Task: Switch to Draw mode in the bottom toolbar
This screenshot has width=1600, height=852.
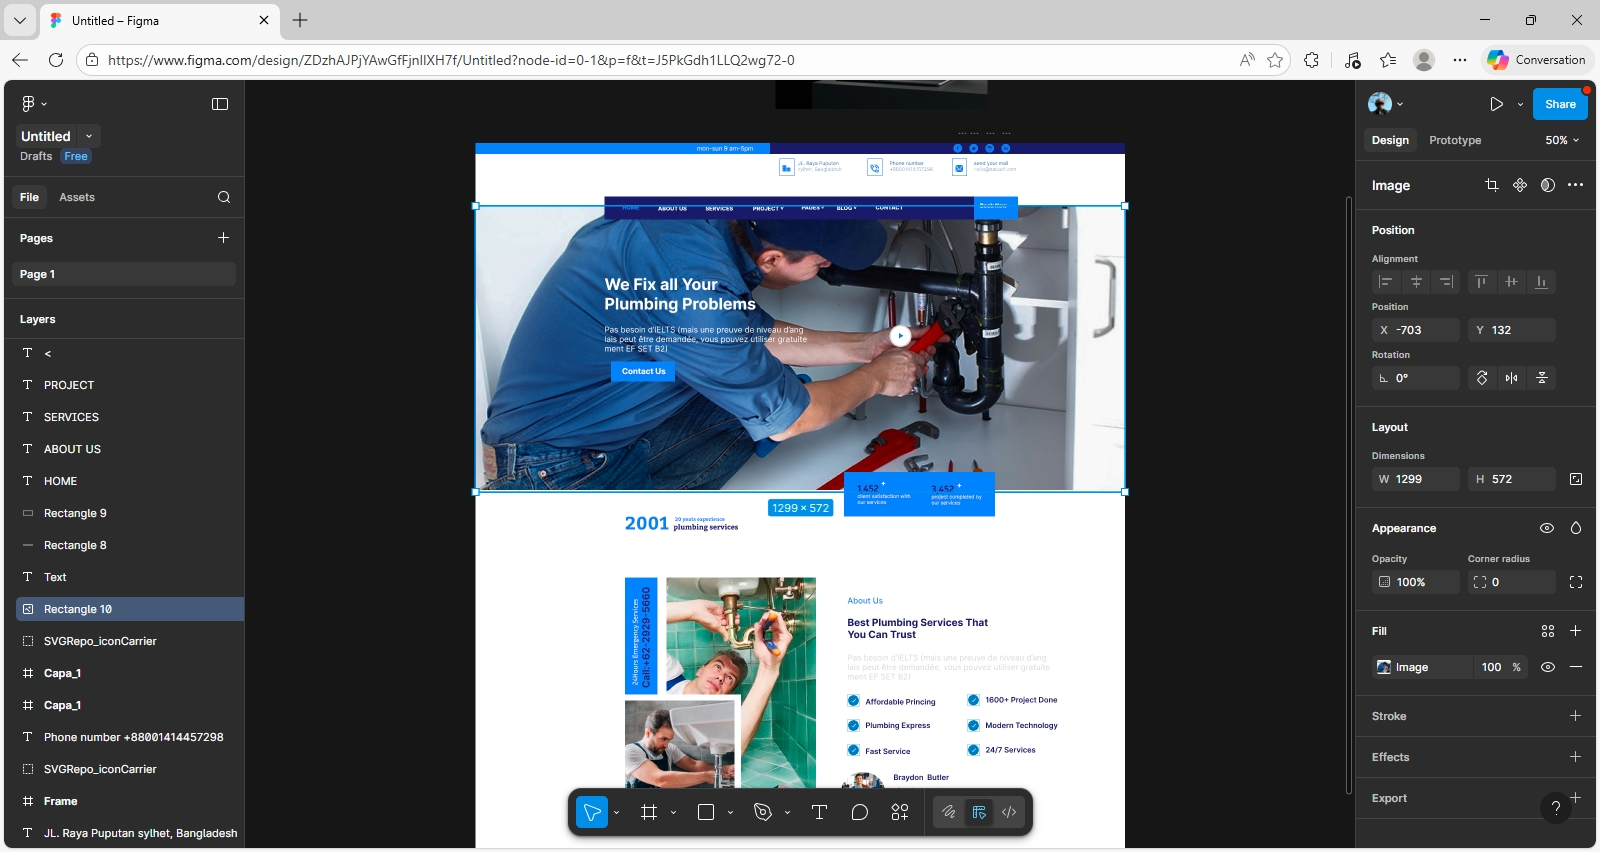Action: pos(949,812)
